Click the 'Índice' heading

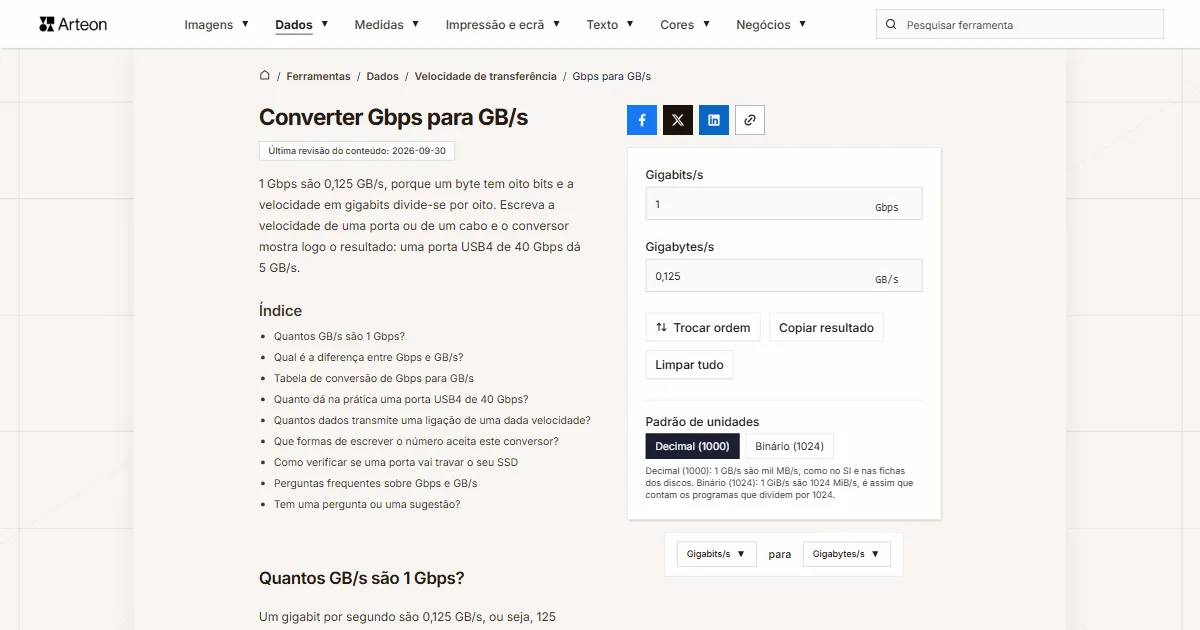280,311
